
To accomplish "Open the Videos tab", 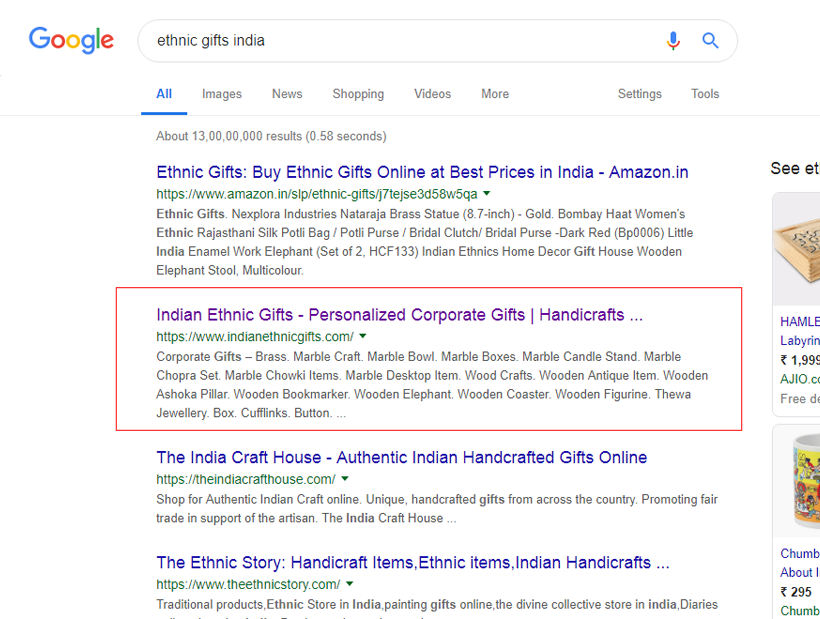I will click(432, 94).
